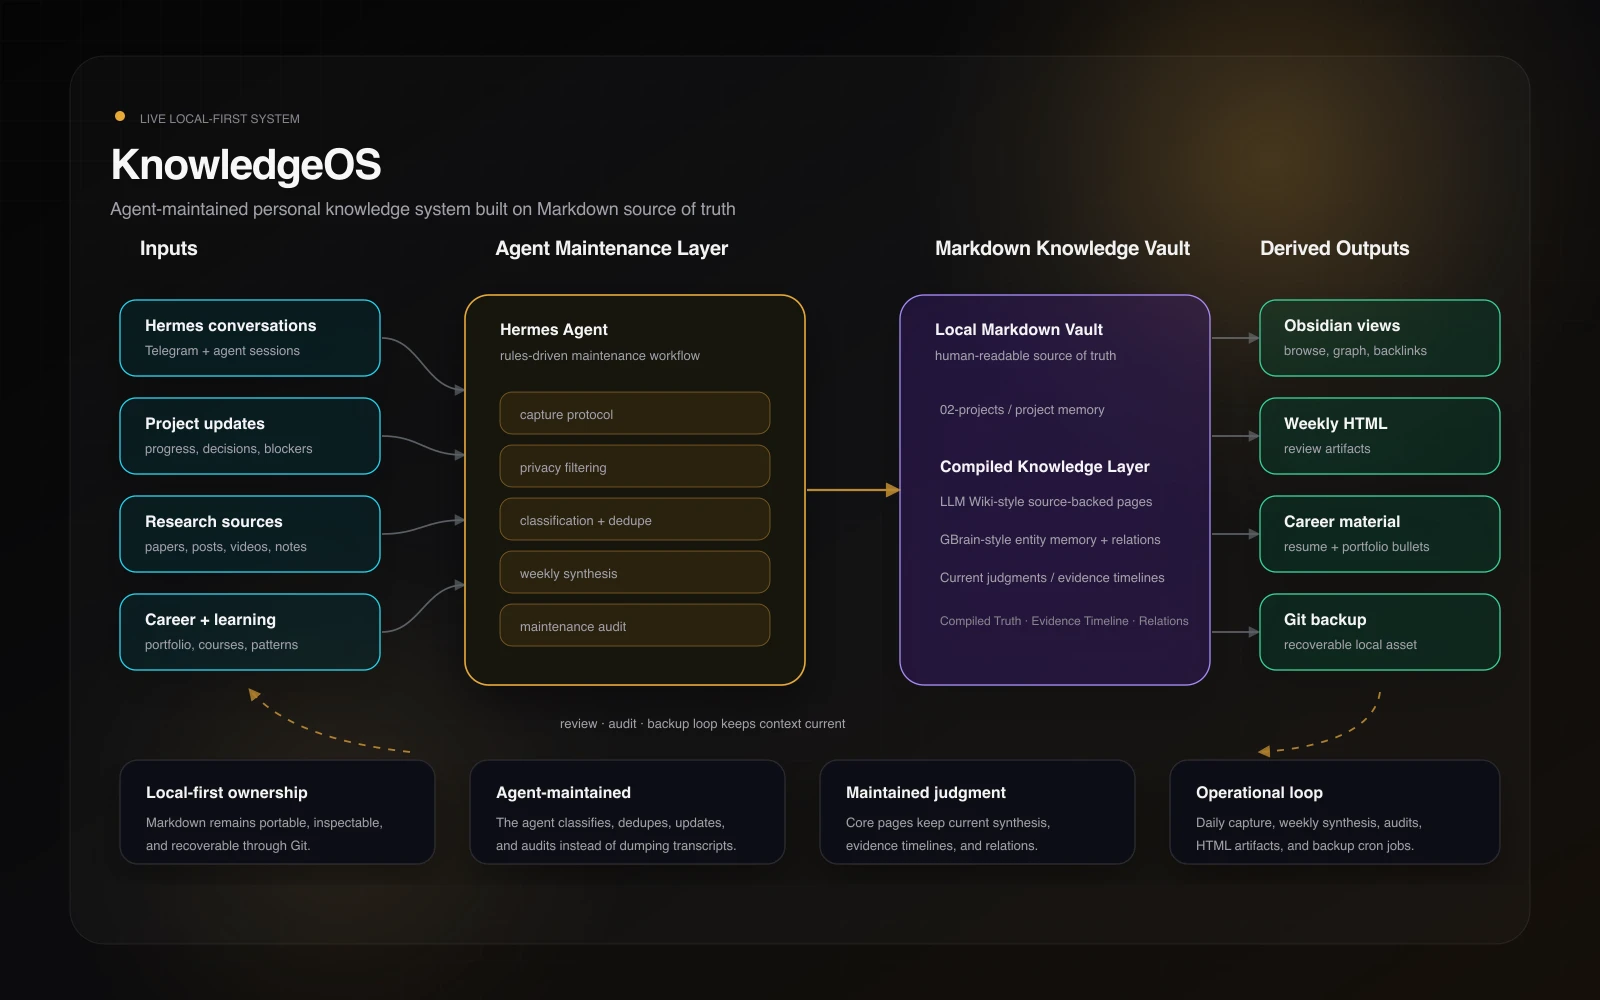Viewport: 1600px width, 1000px height.
Task: Click the 'Agent-maintained personal knowledge system' tagline
Action: (423, 209)
